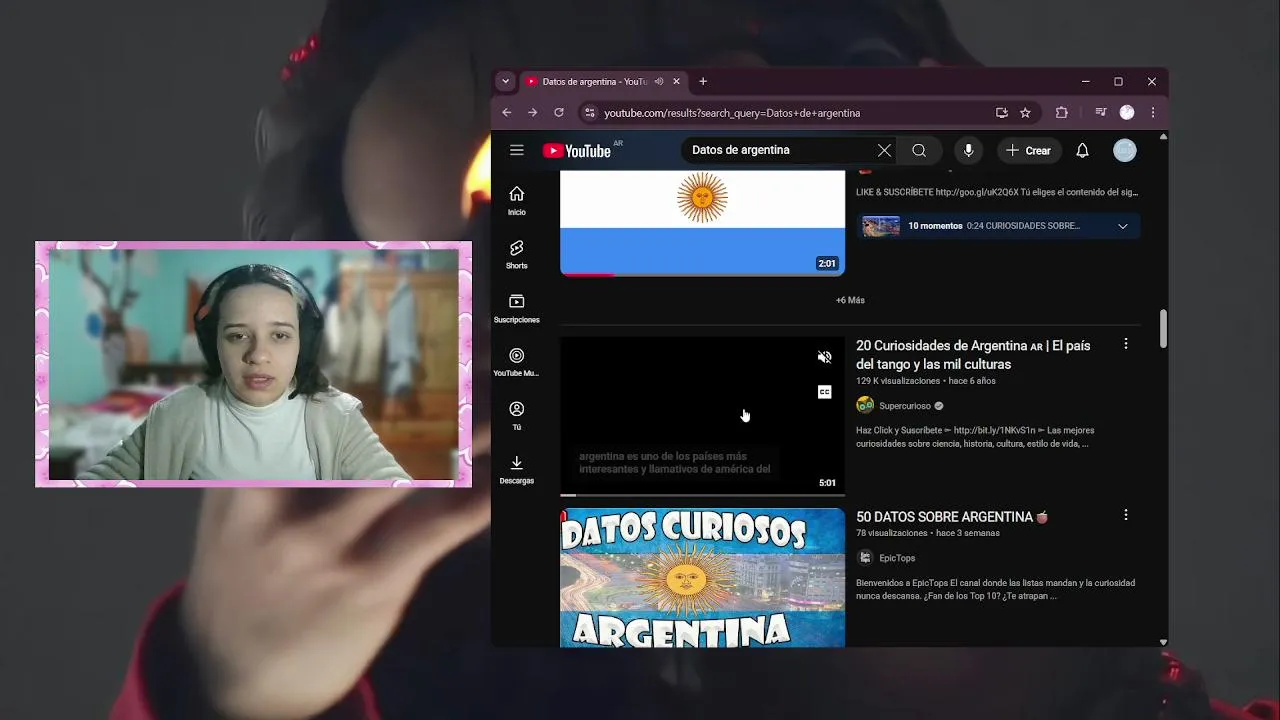Click the YouTube search input field
This screenshot has height=720, width=1280.
[780, 150]
